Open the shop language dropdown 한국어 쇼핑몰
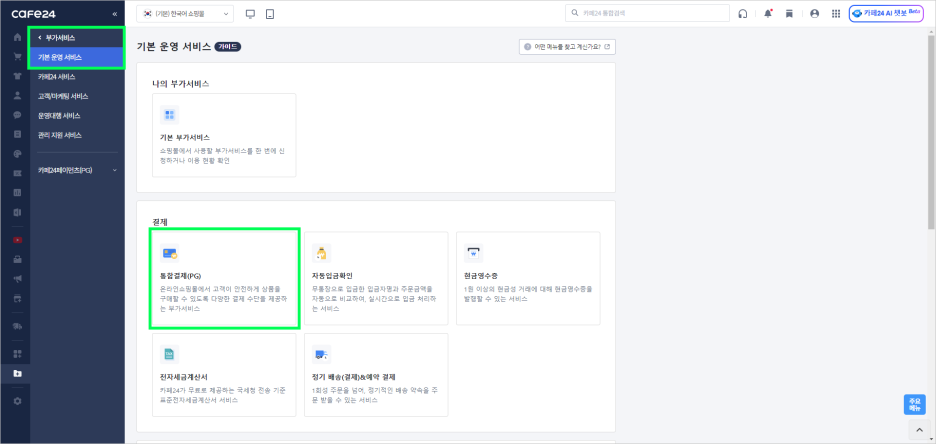The height and width of the screenshot is (444, 936). 185,14
